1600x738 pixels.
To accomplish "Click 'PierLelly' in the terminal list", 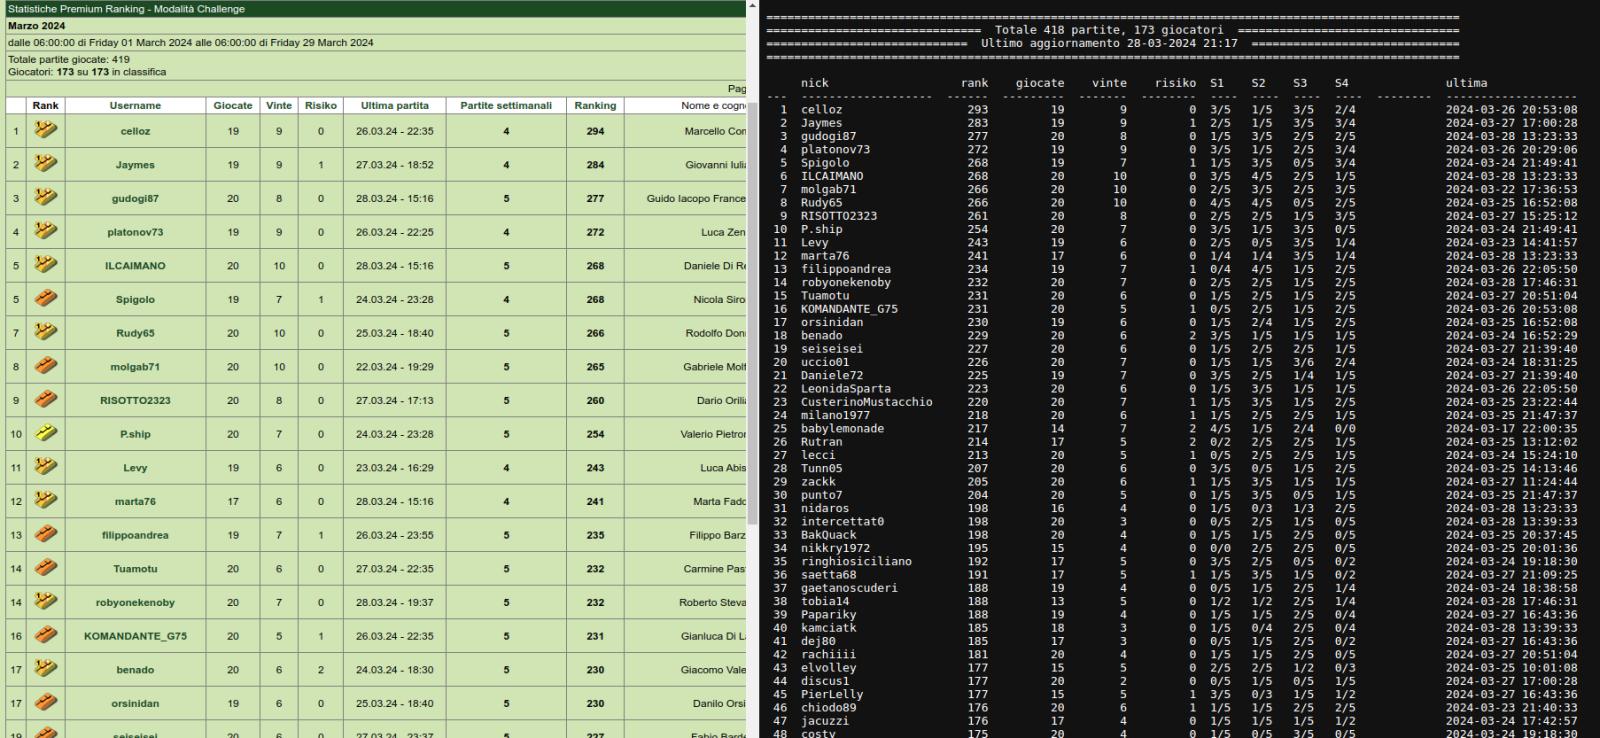I will coord(831,694).
